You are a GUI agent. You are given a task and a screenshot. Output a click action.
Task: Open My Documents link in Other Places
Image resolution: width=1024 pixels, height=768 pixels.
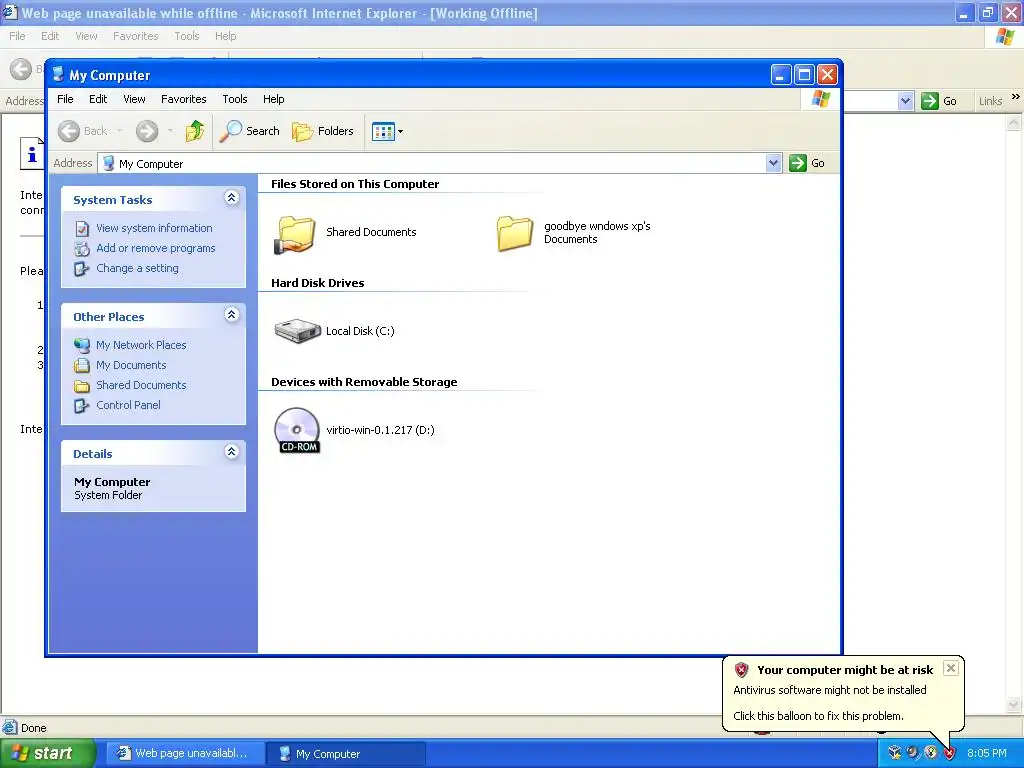[131, 365]
